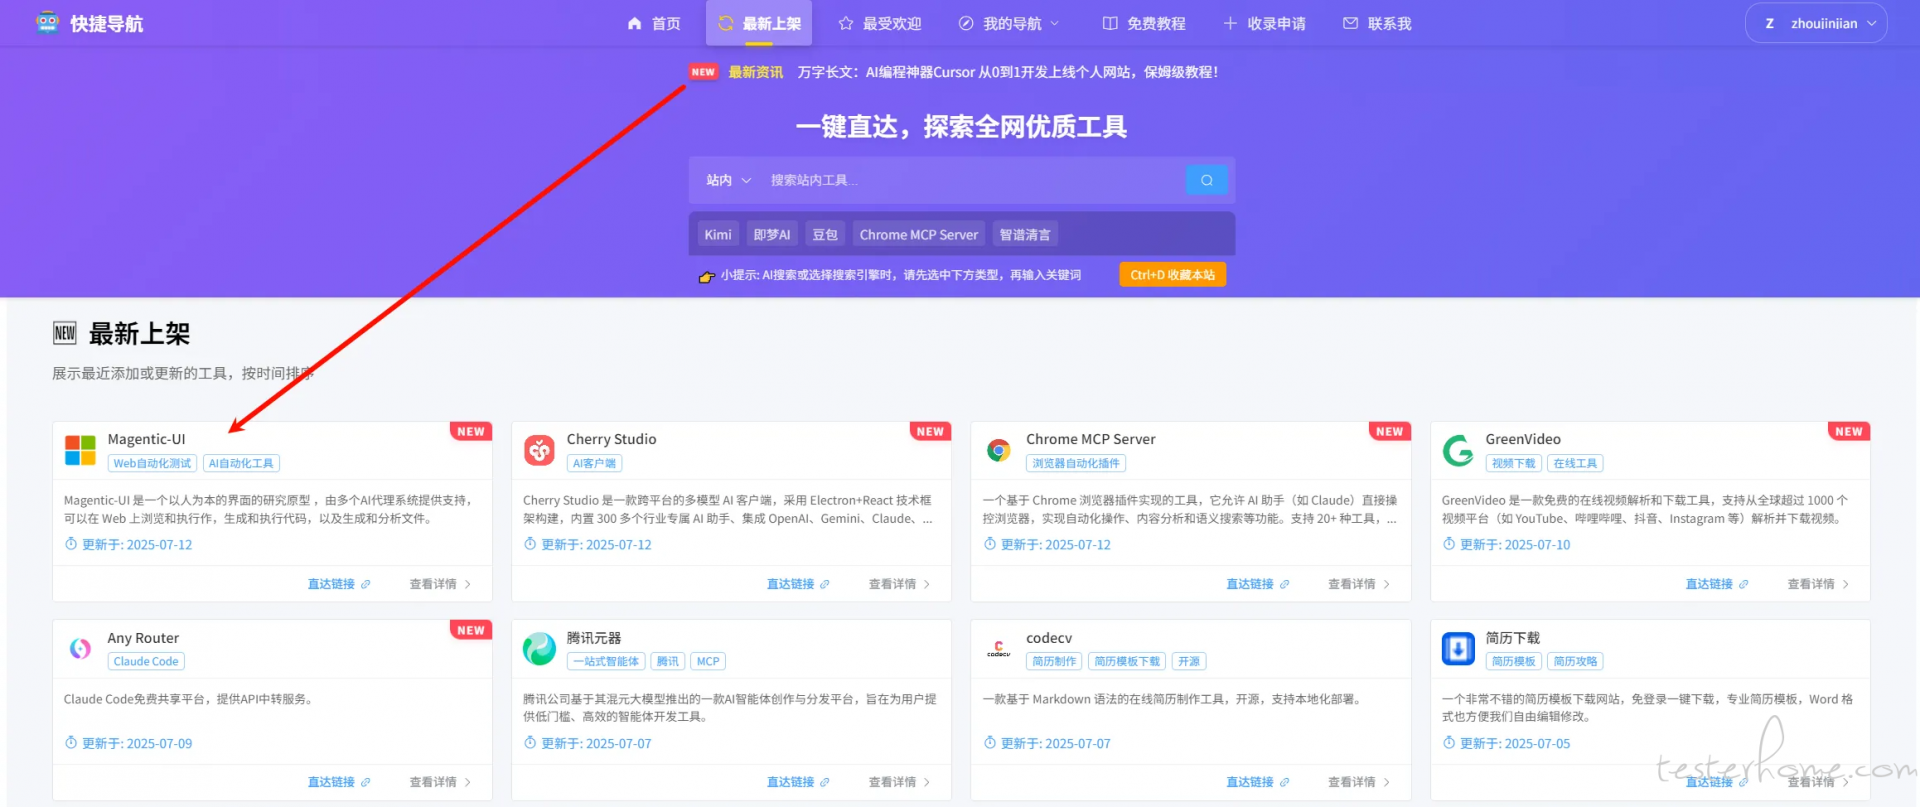
Task: Click the AI自动化工具 tag
Action: pos(241,463)
